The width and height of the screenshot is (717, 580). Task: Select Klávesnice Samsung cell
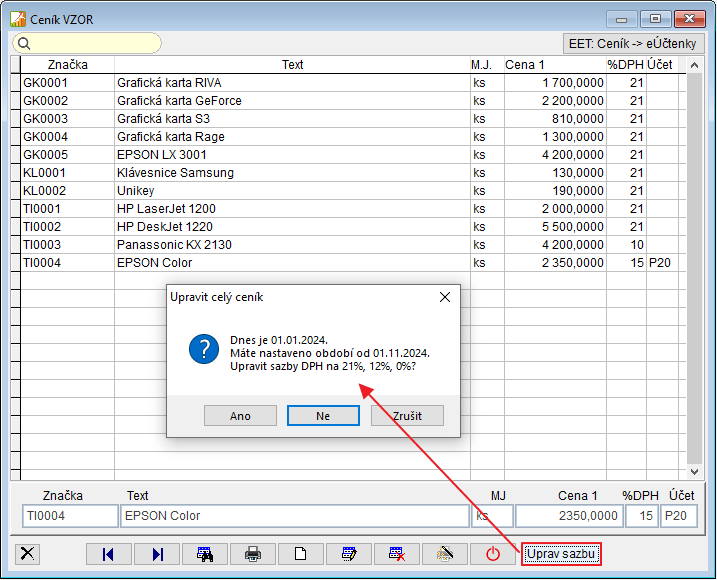[293, 173]
